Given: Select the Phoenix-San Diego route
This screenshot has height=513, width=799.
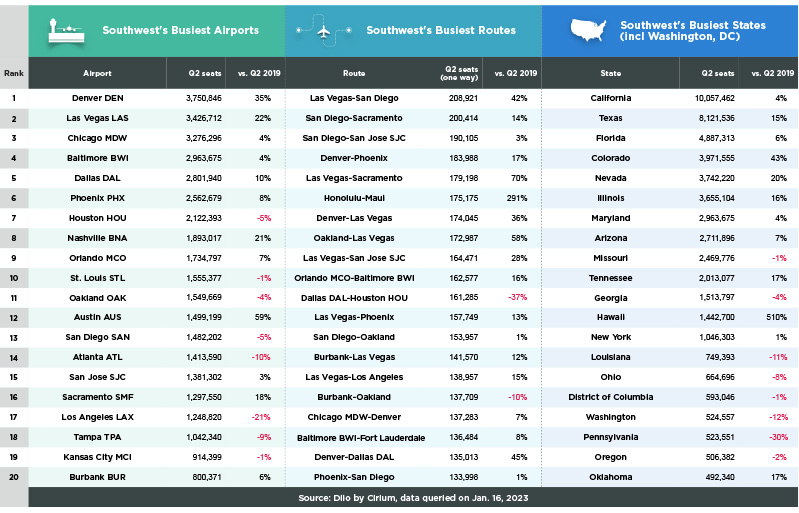Looking at the screenshot, I should 354,477.
